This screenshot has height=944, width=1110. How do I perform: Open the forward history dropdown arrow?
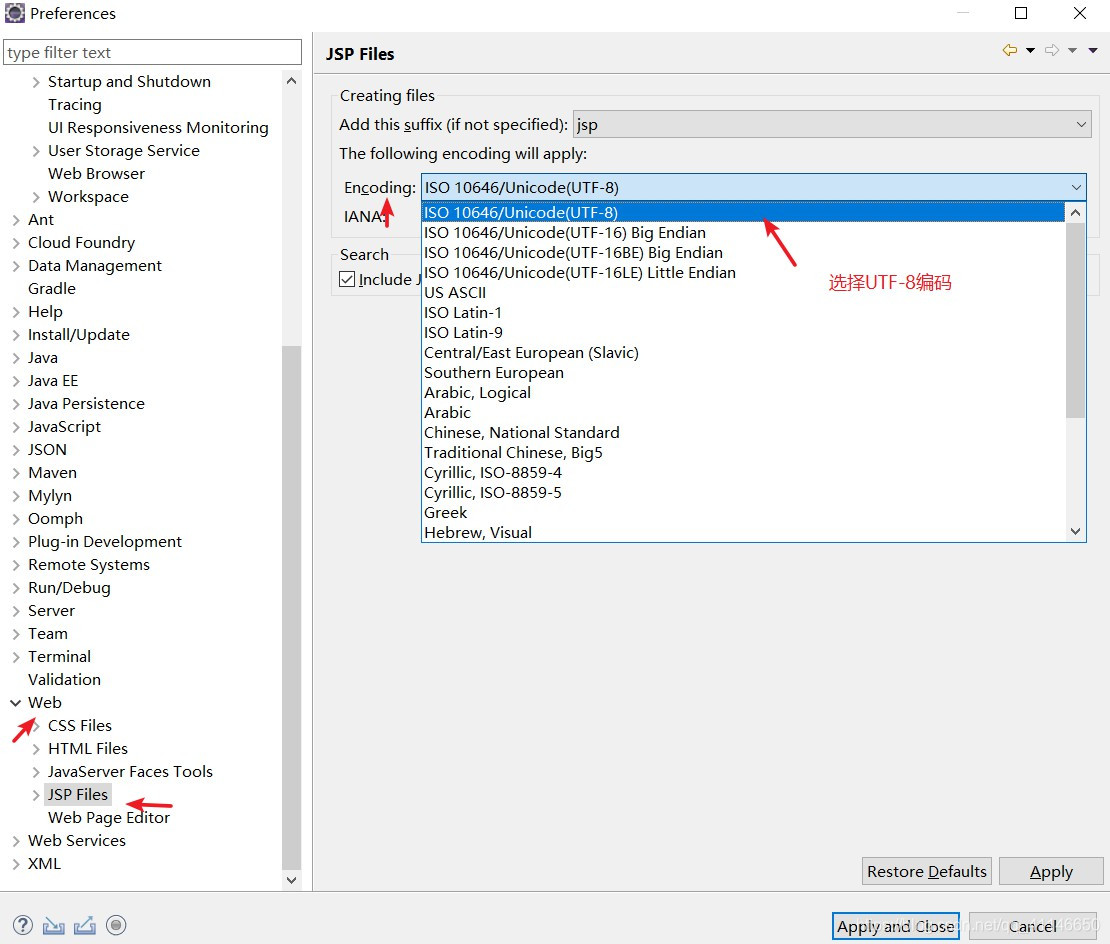(1072, 50)
